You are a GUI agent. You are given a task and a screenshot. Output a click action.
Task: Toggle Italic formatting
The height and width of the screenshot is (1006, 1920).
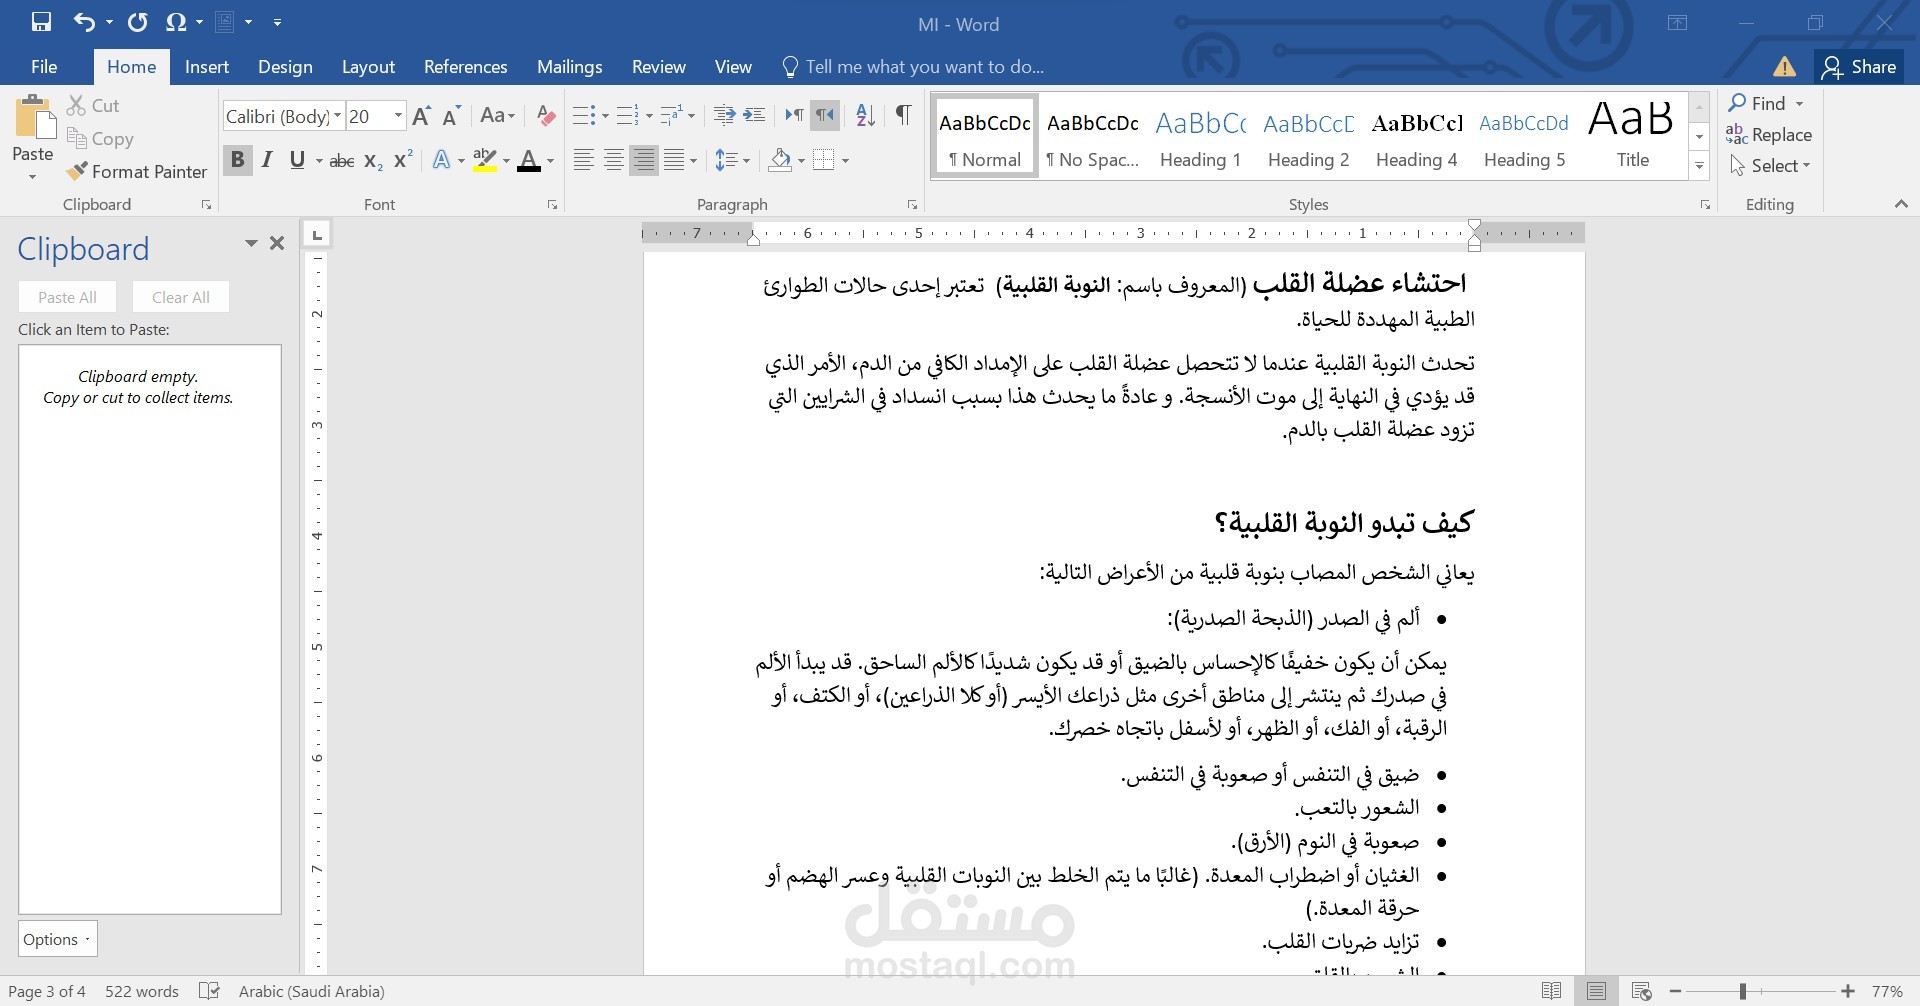[267, 161]
